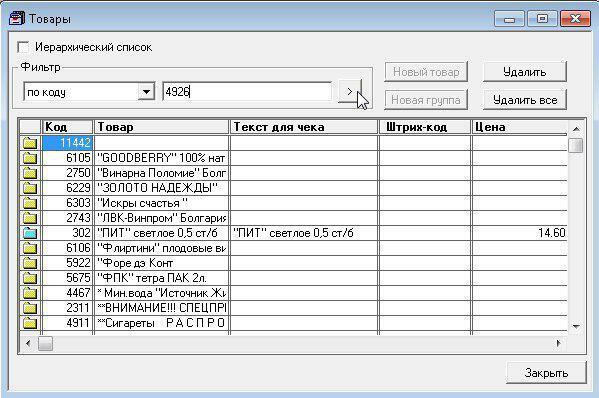Select Мин.вода "Источник" product cell

(x=161, y=293)
